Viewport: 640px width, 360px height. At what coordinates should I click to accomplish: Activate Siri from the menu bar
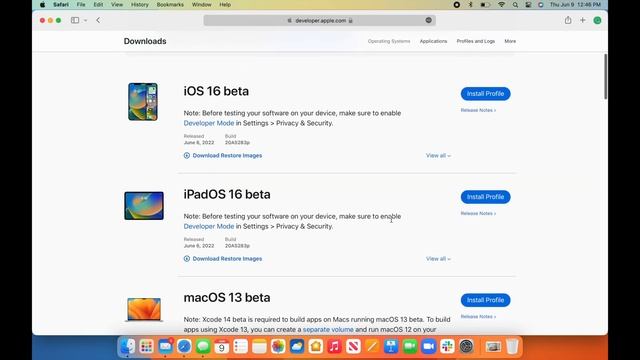(x=541, y=4)
